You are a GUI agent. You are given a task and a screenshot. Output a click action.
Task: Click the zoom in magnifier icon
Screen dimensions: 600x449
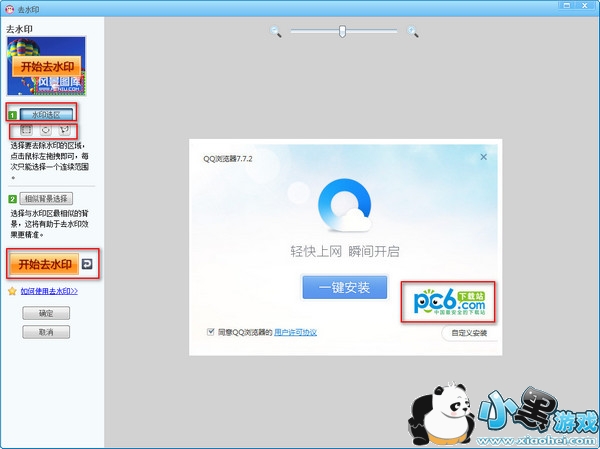click(412, 32)
